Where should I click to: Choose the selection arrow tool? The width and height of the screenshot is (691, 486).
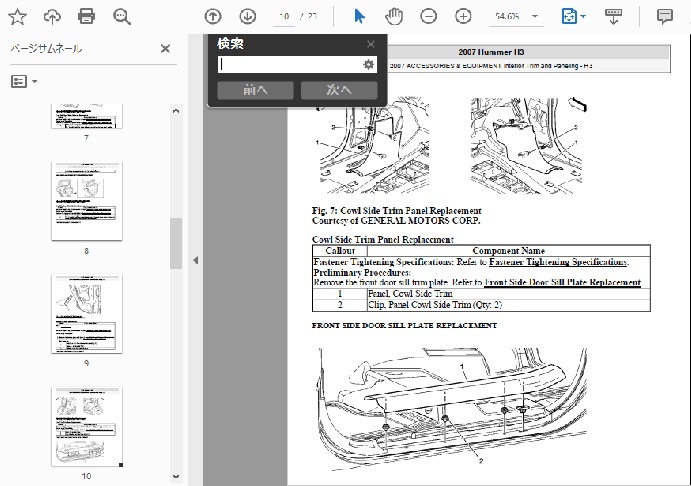(x=360, y=17)
